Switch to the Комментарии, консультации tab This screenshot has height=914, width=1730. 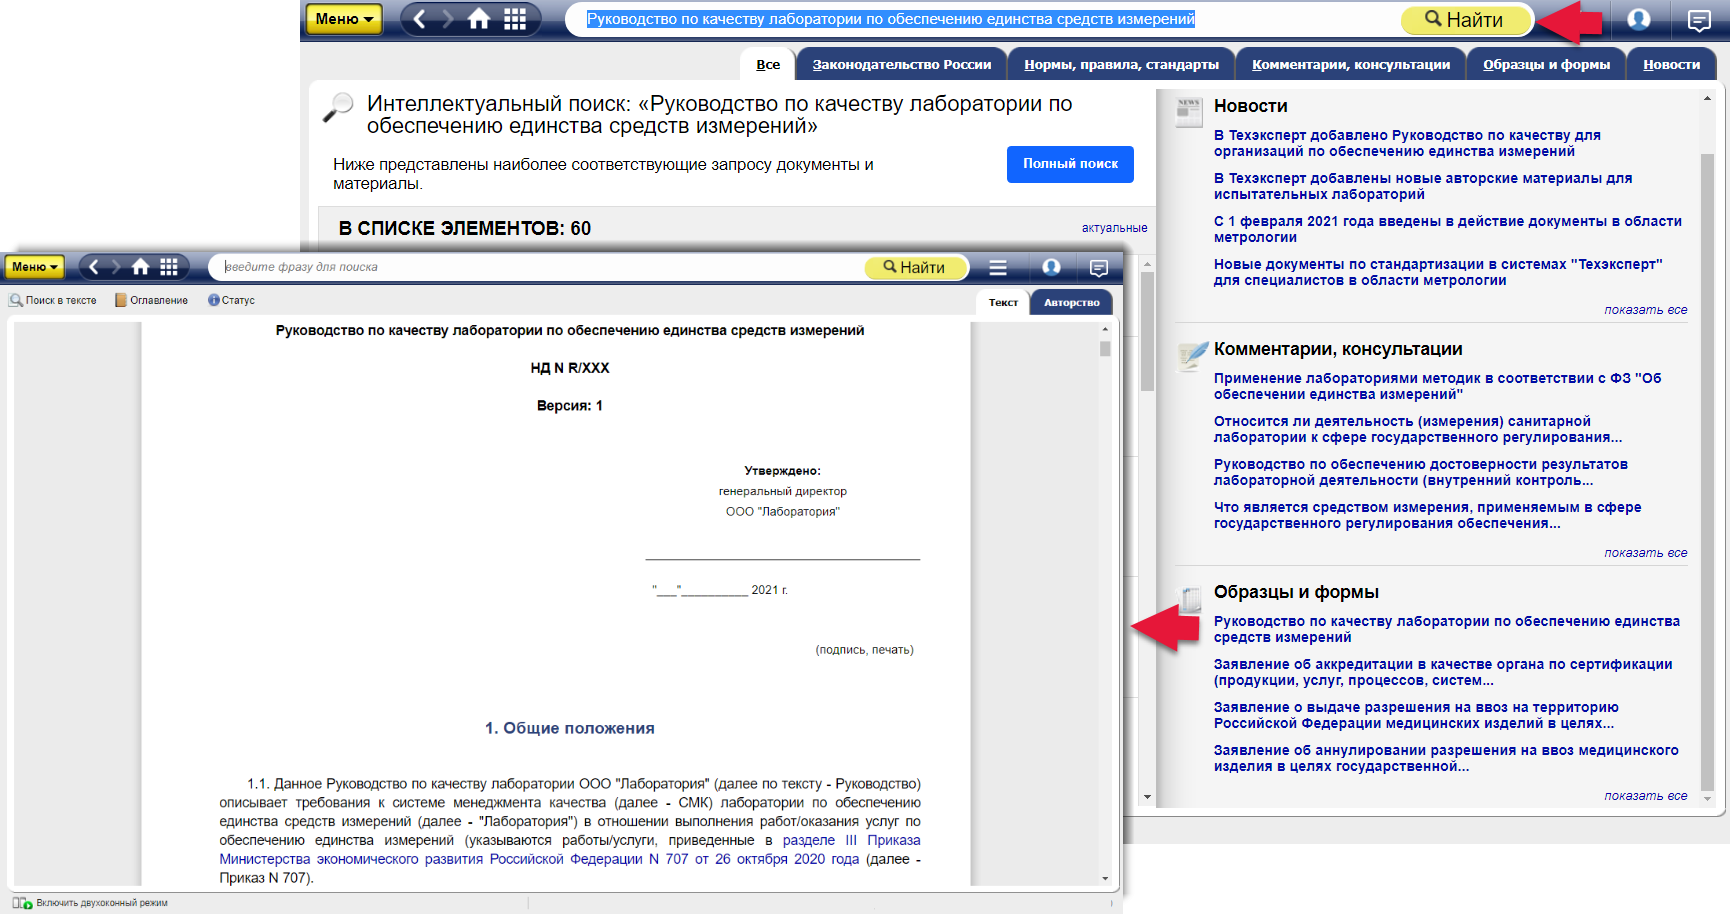coord(1351,64)
